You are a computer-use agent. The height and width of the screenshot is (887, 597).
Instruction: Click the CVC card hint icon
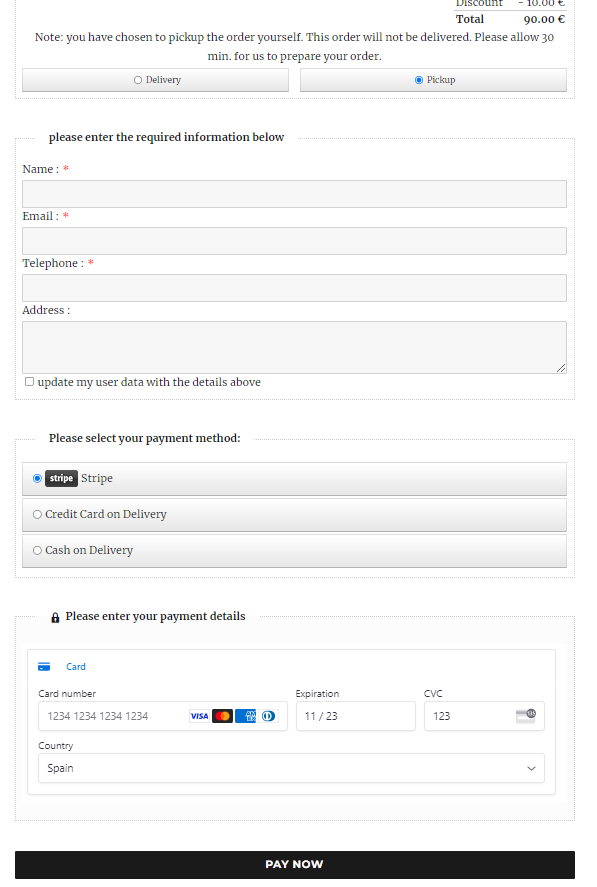point(526,716)
